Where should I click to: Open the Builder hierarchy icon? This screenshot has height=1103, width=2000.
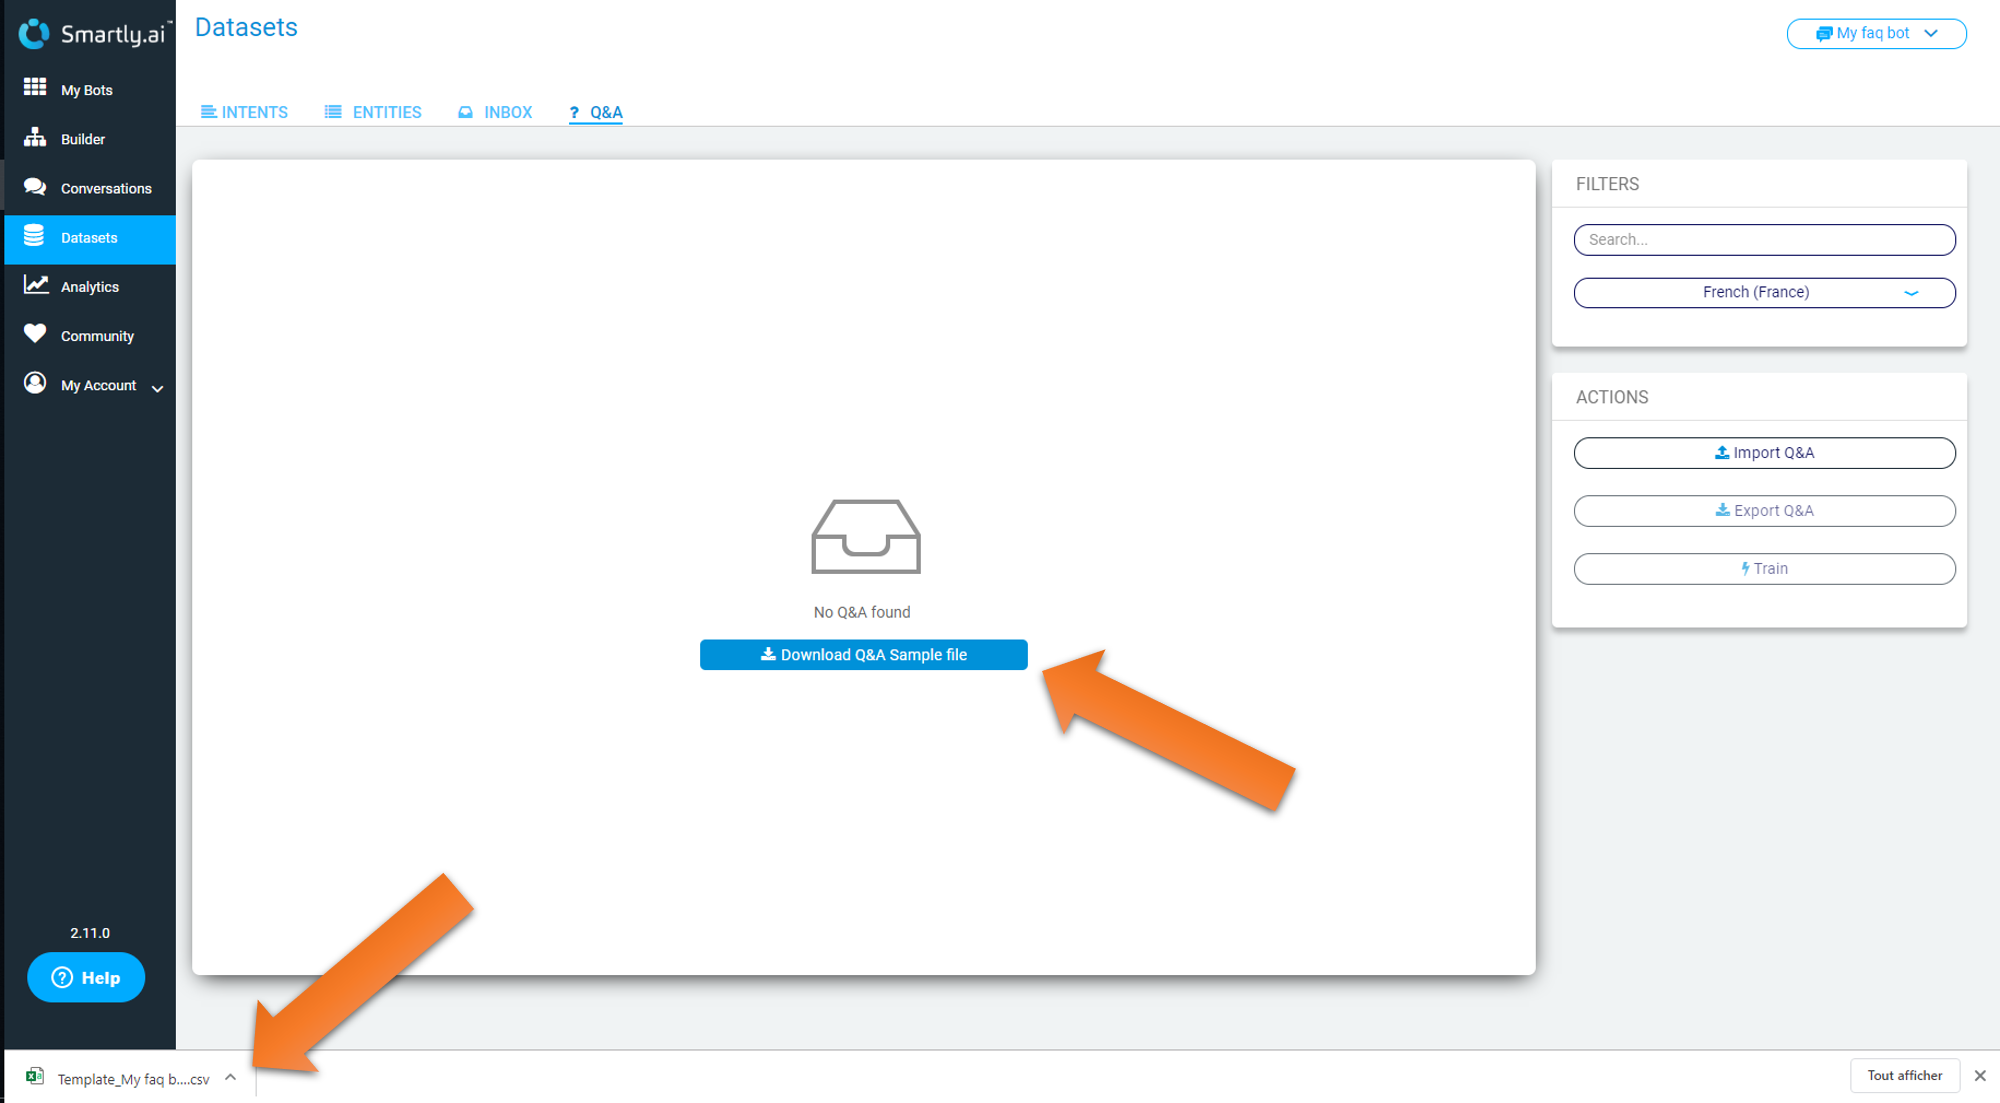pyautogui.click(x=35, y=138)
